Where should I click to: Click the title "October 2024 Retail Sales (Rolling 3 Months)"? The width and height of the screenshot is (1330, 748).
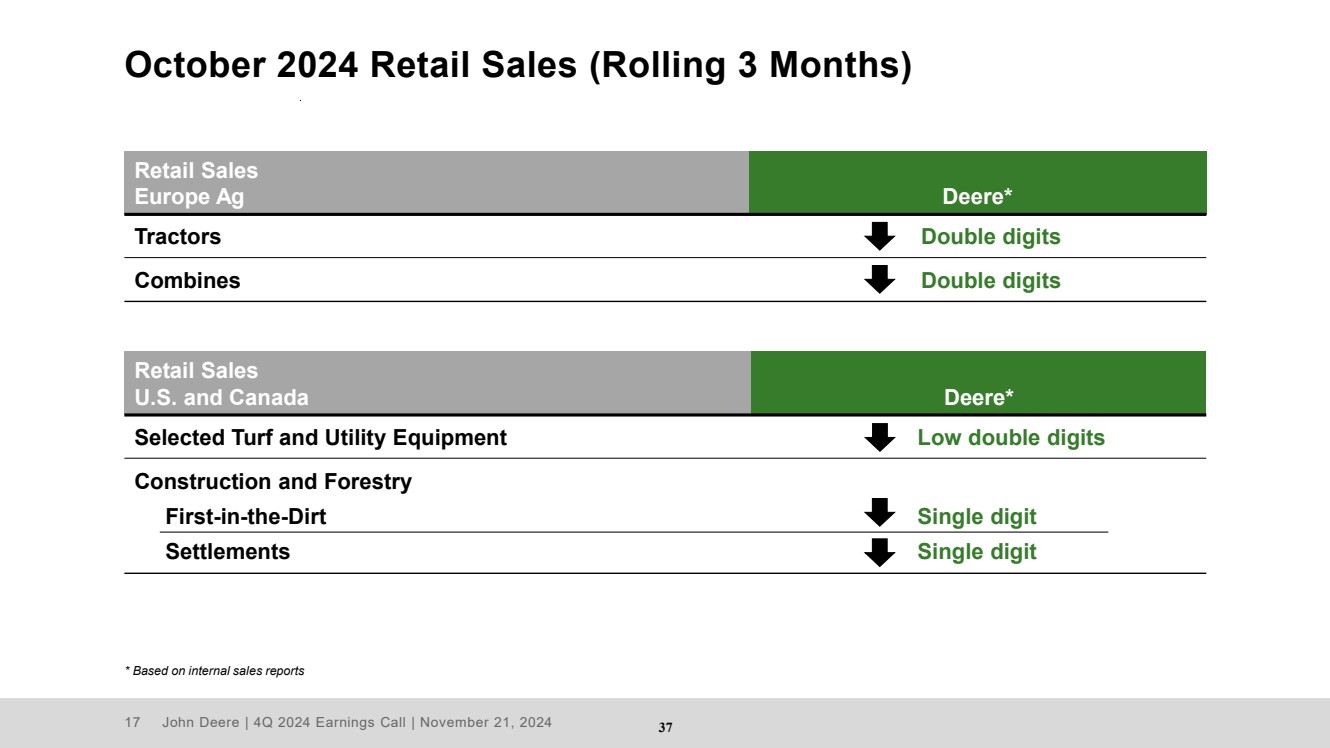[518, 65]
